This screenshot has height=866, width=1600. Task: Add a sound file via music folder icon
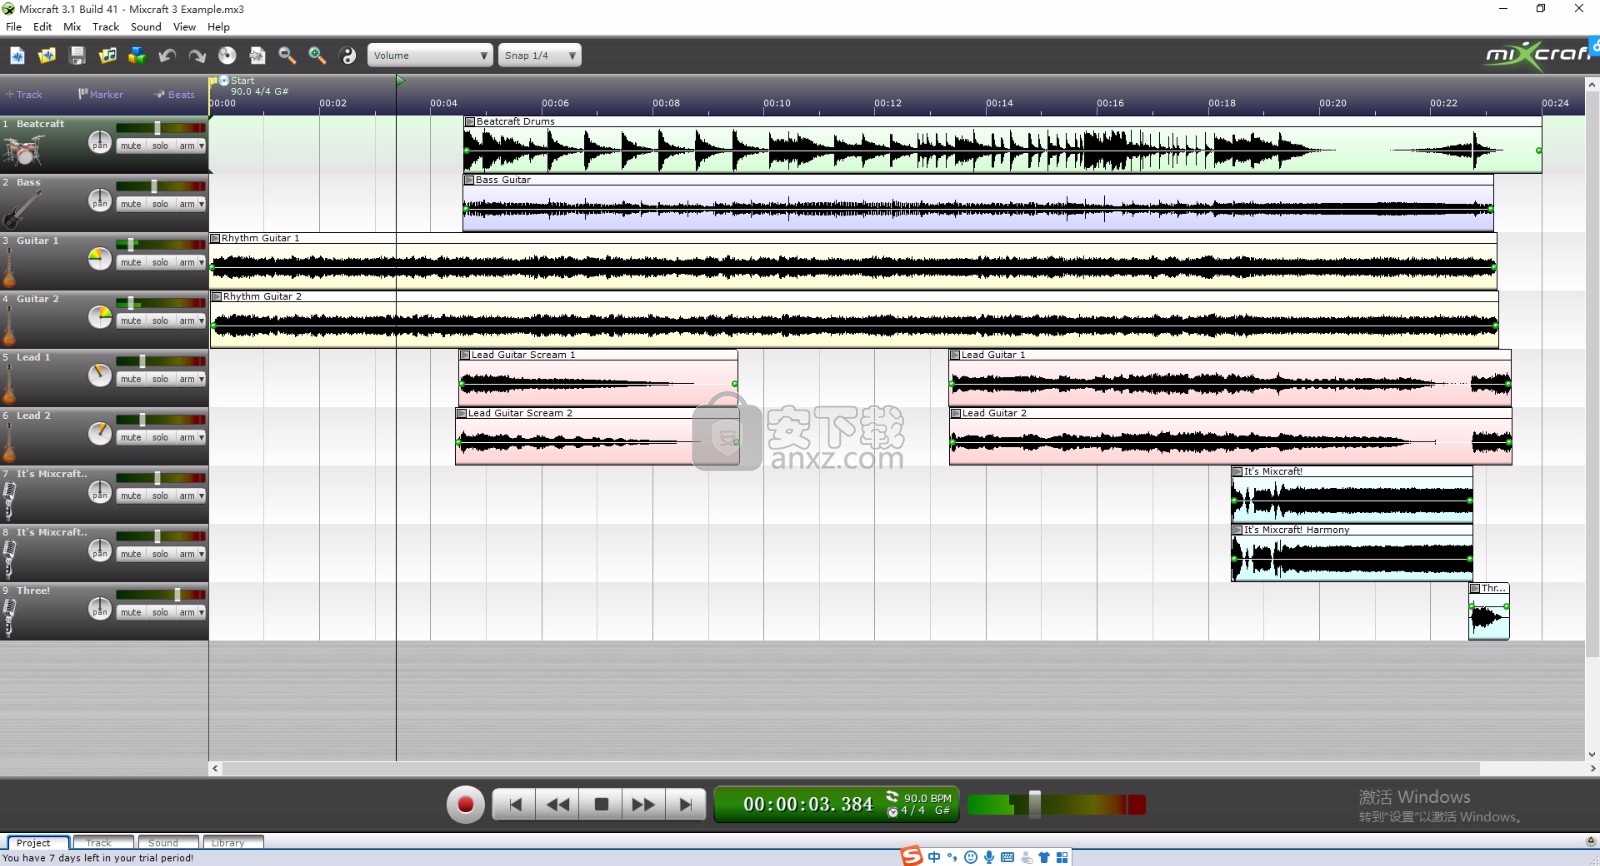107,56
